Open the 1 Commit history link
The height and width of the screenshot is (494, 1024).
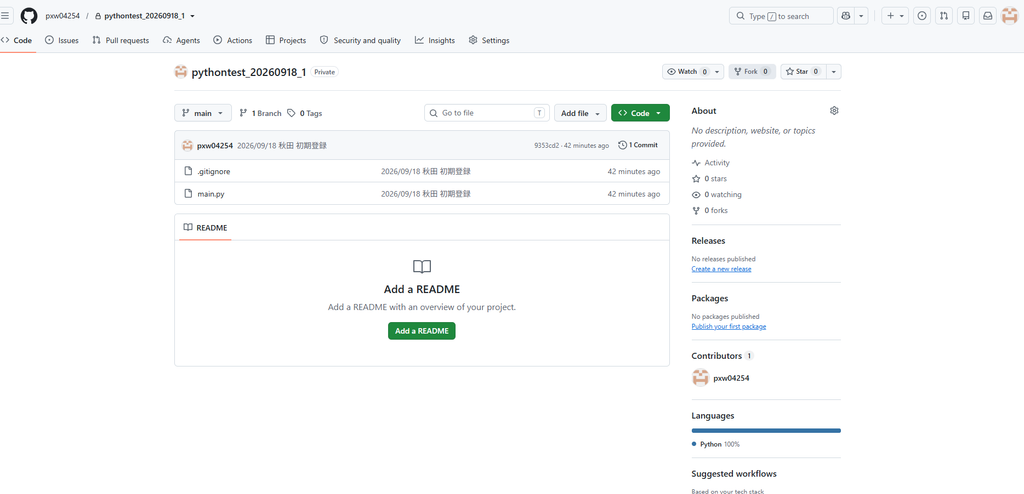pyautogui.click(x=638, y=145)
